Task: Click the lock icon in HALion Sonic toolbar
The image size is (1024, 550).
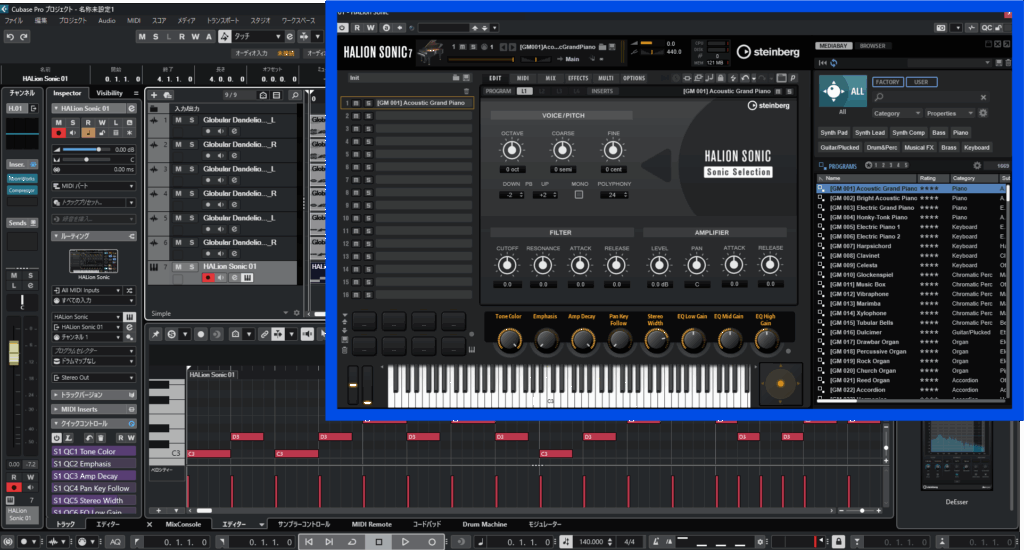Action: tap(720, 78)
